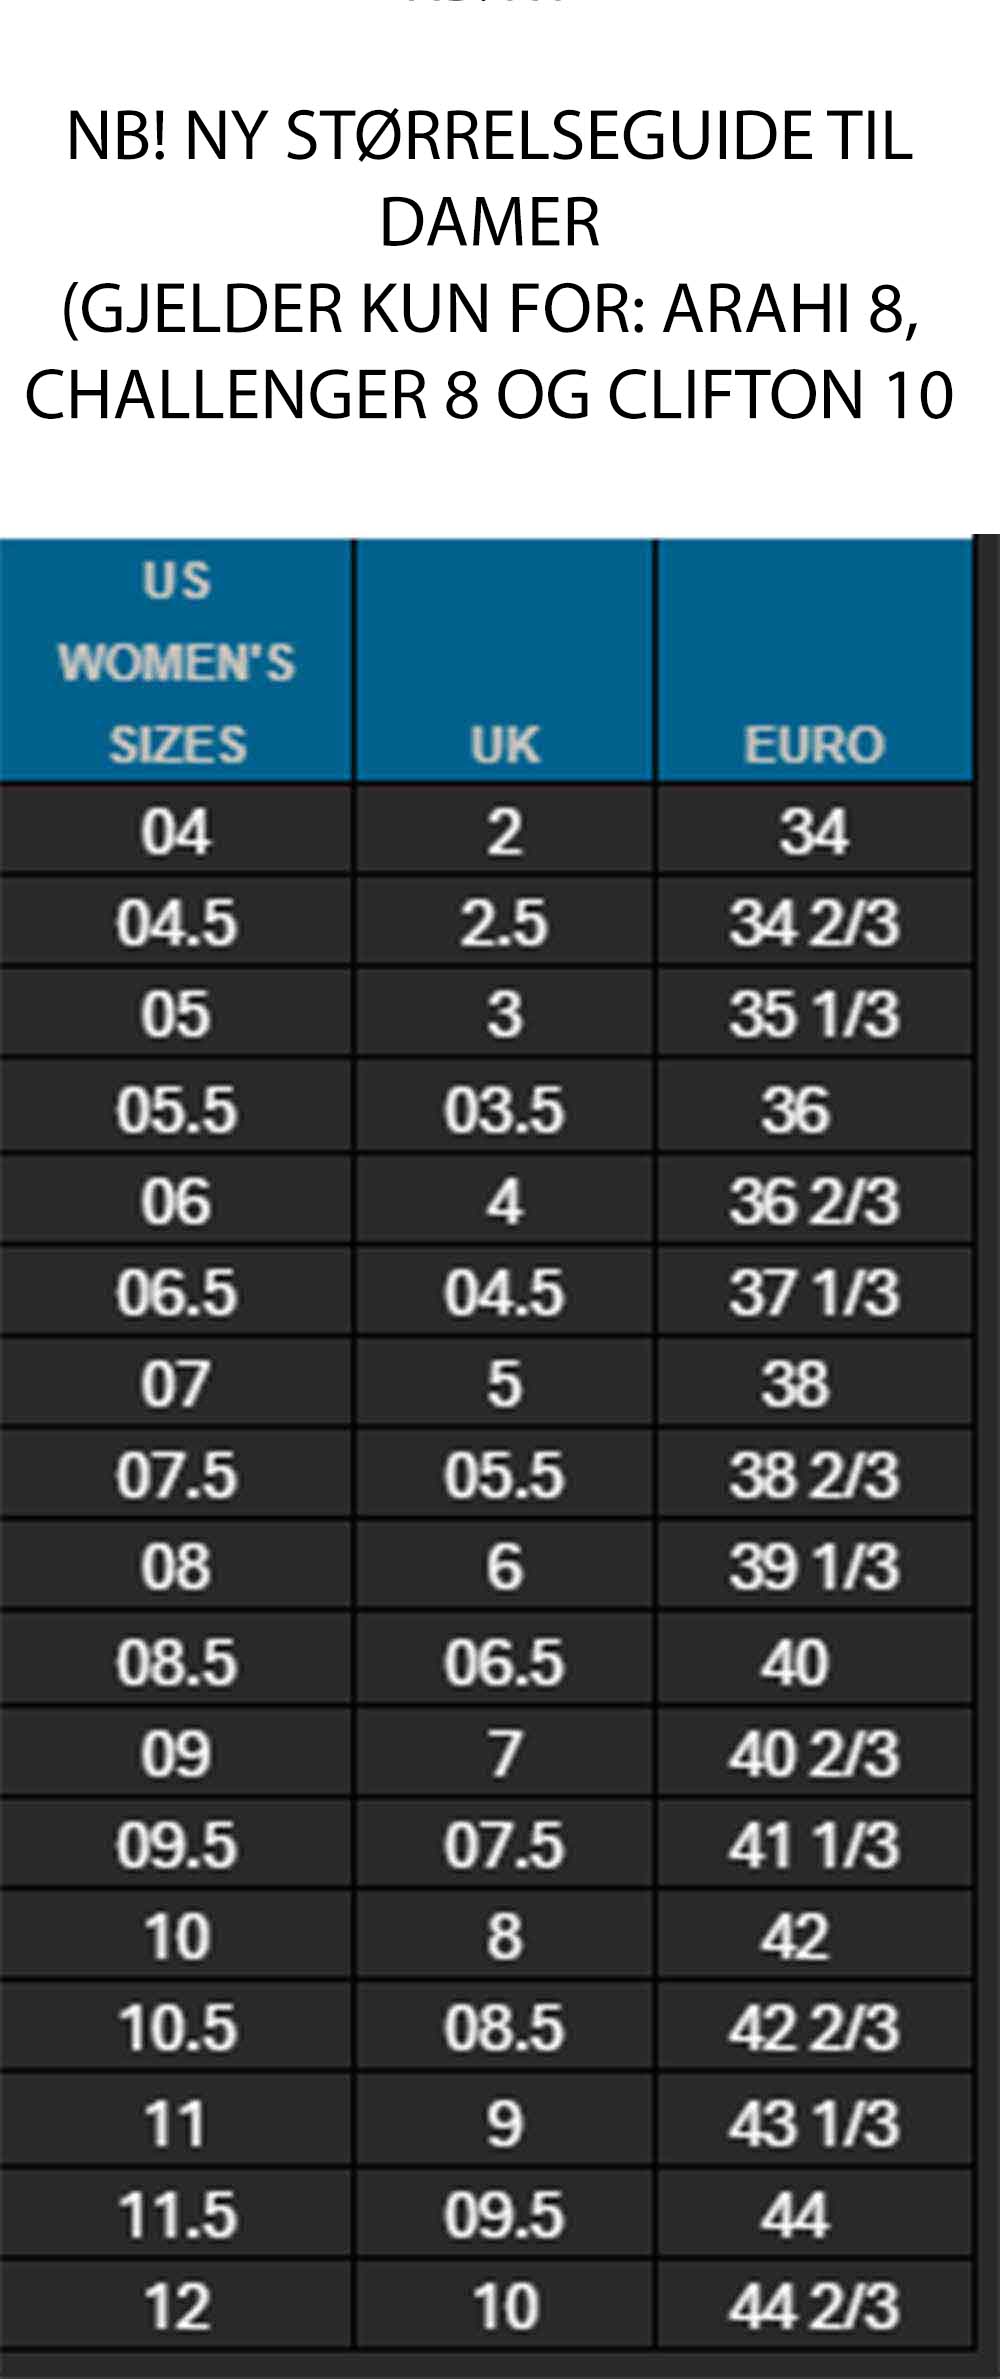Click EURO 44 2/3 cell
The height and width of the screenshot is (2379, 1000).
click(815, 2305)
